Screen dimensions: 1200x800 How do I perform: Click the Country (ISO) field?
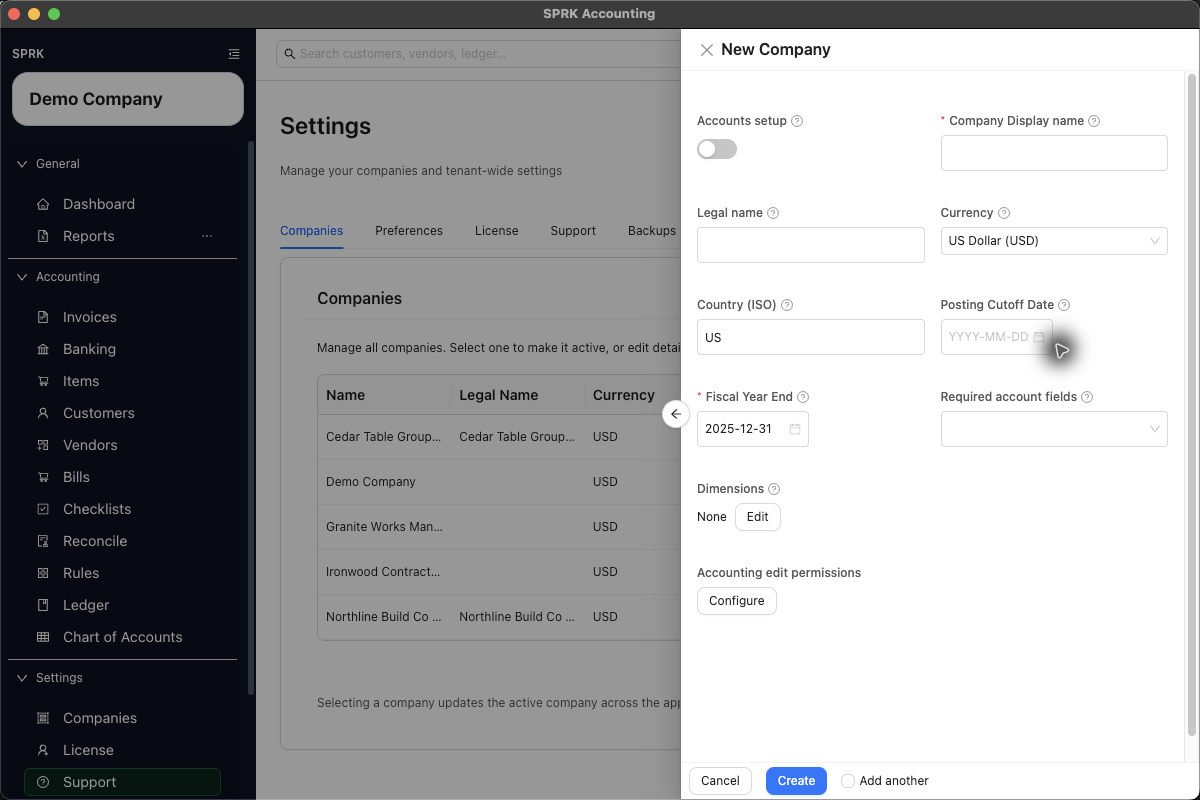pos(811,337)
